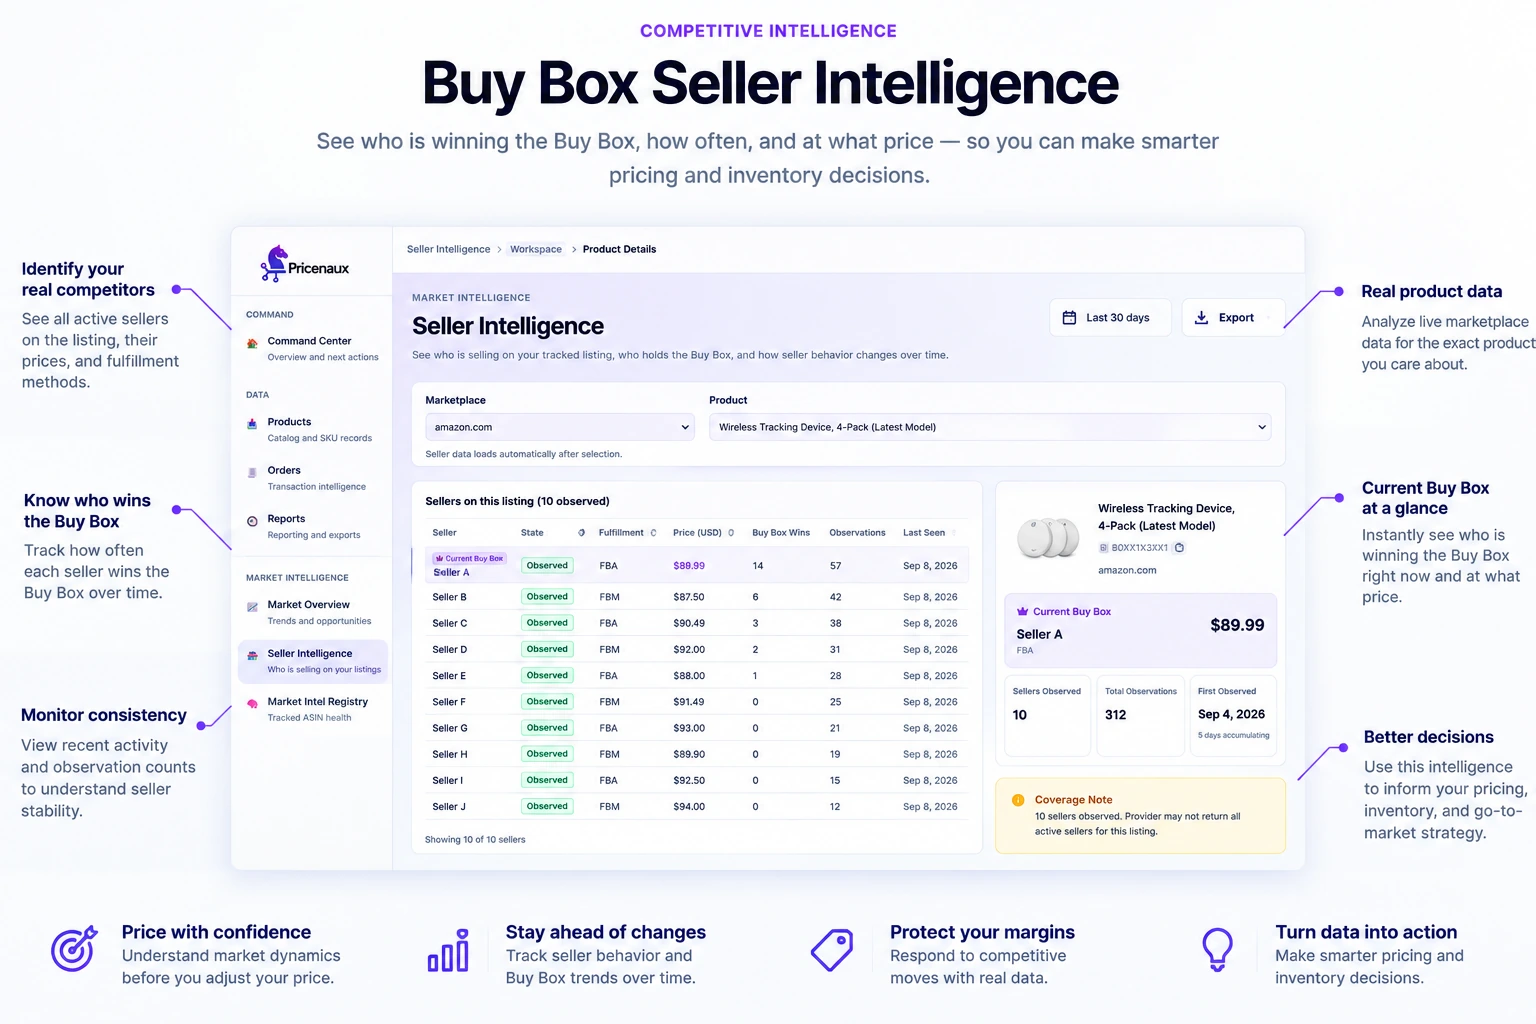
Task: Click the Total Observations 312 card
Action: point(1141,716)
